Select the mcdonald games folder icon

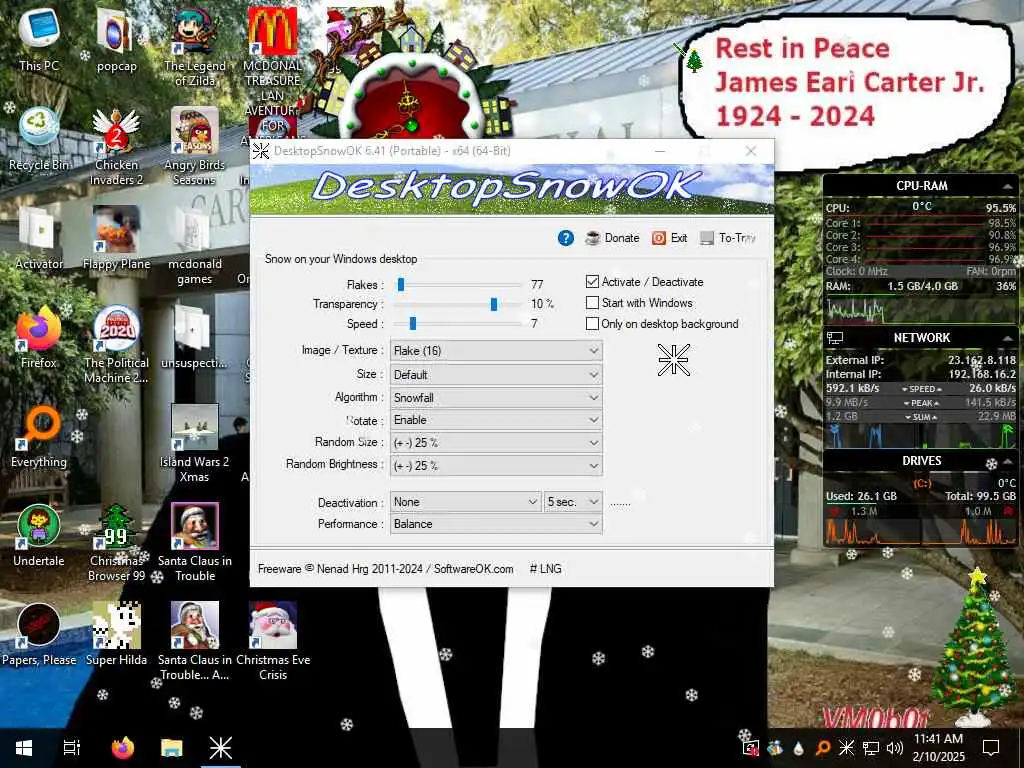(195, 246)
